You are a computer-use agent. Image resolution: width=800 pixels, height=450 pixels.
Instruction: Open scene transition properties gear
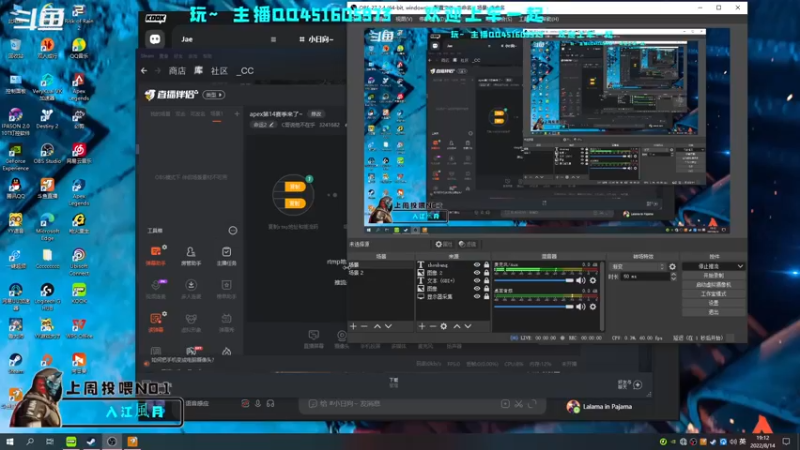[x=672, y=266]
